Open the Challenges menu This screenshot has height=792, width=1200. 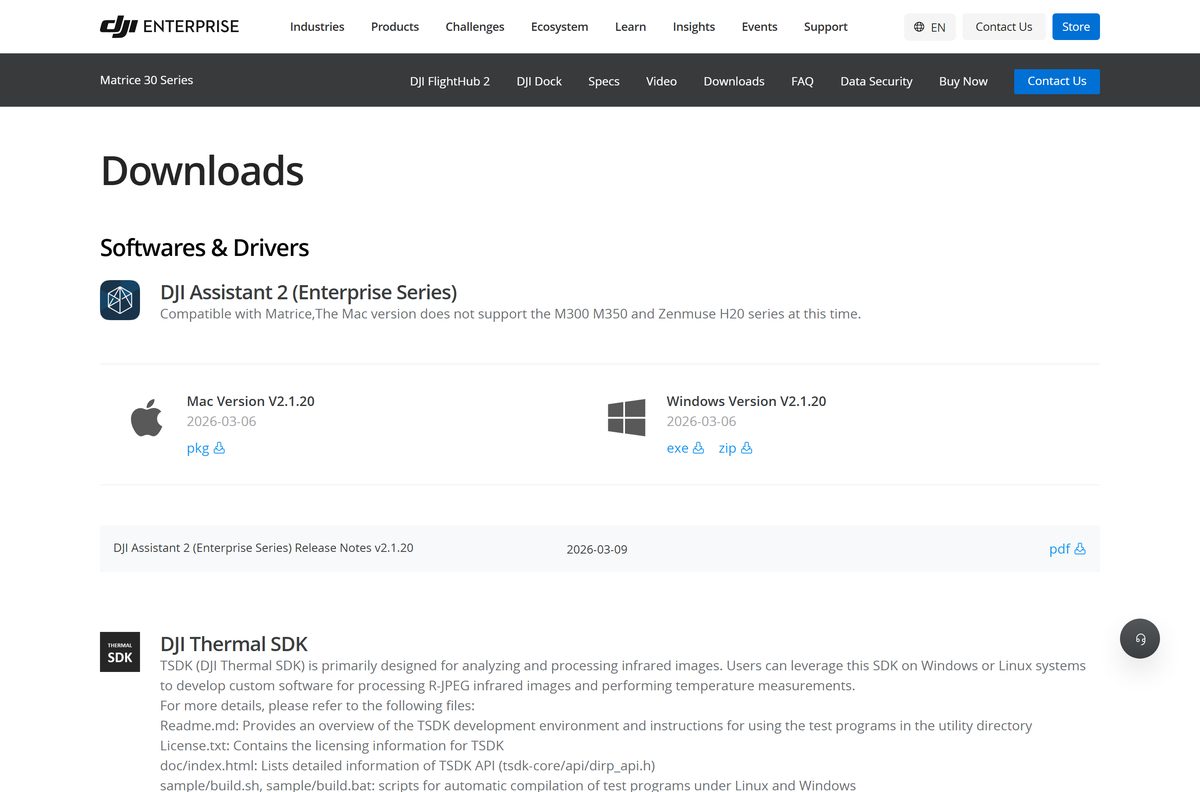point(475,27)
